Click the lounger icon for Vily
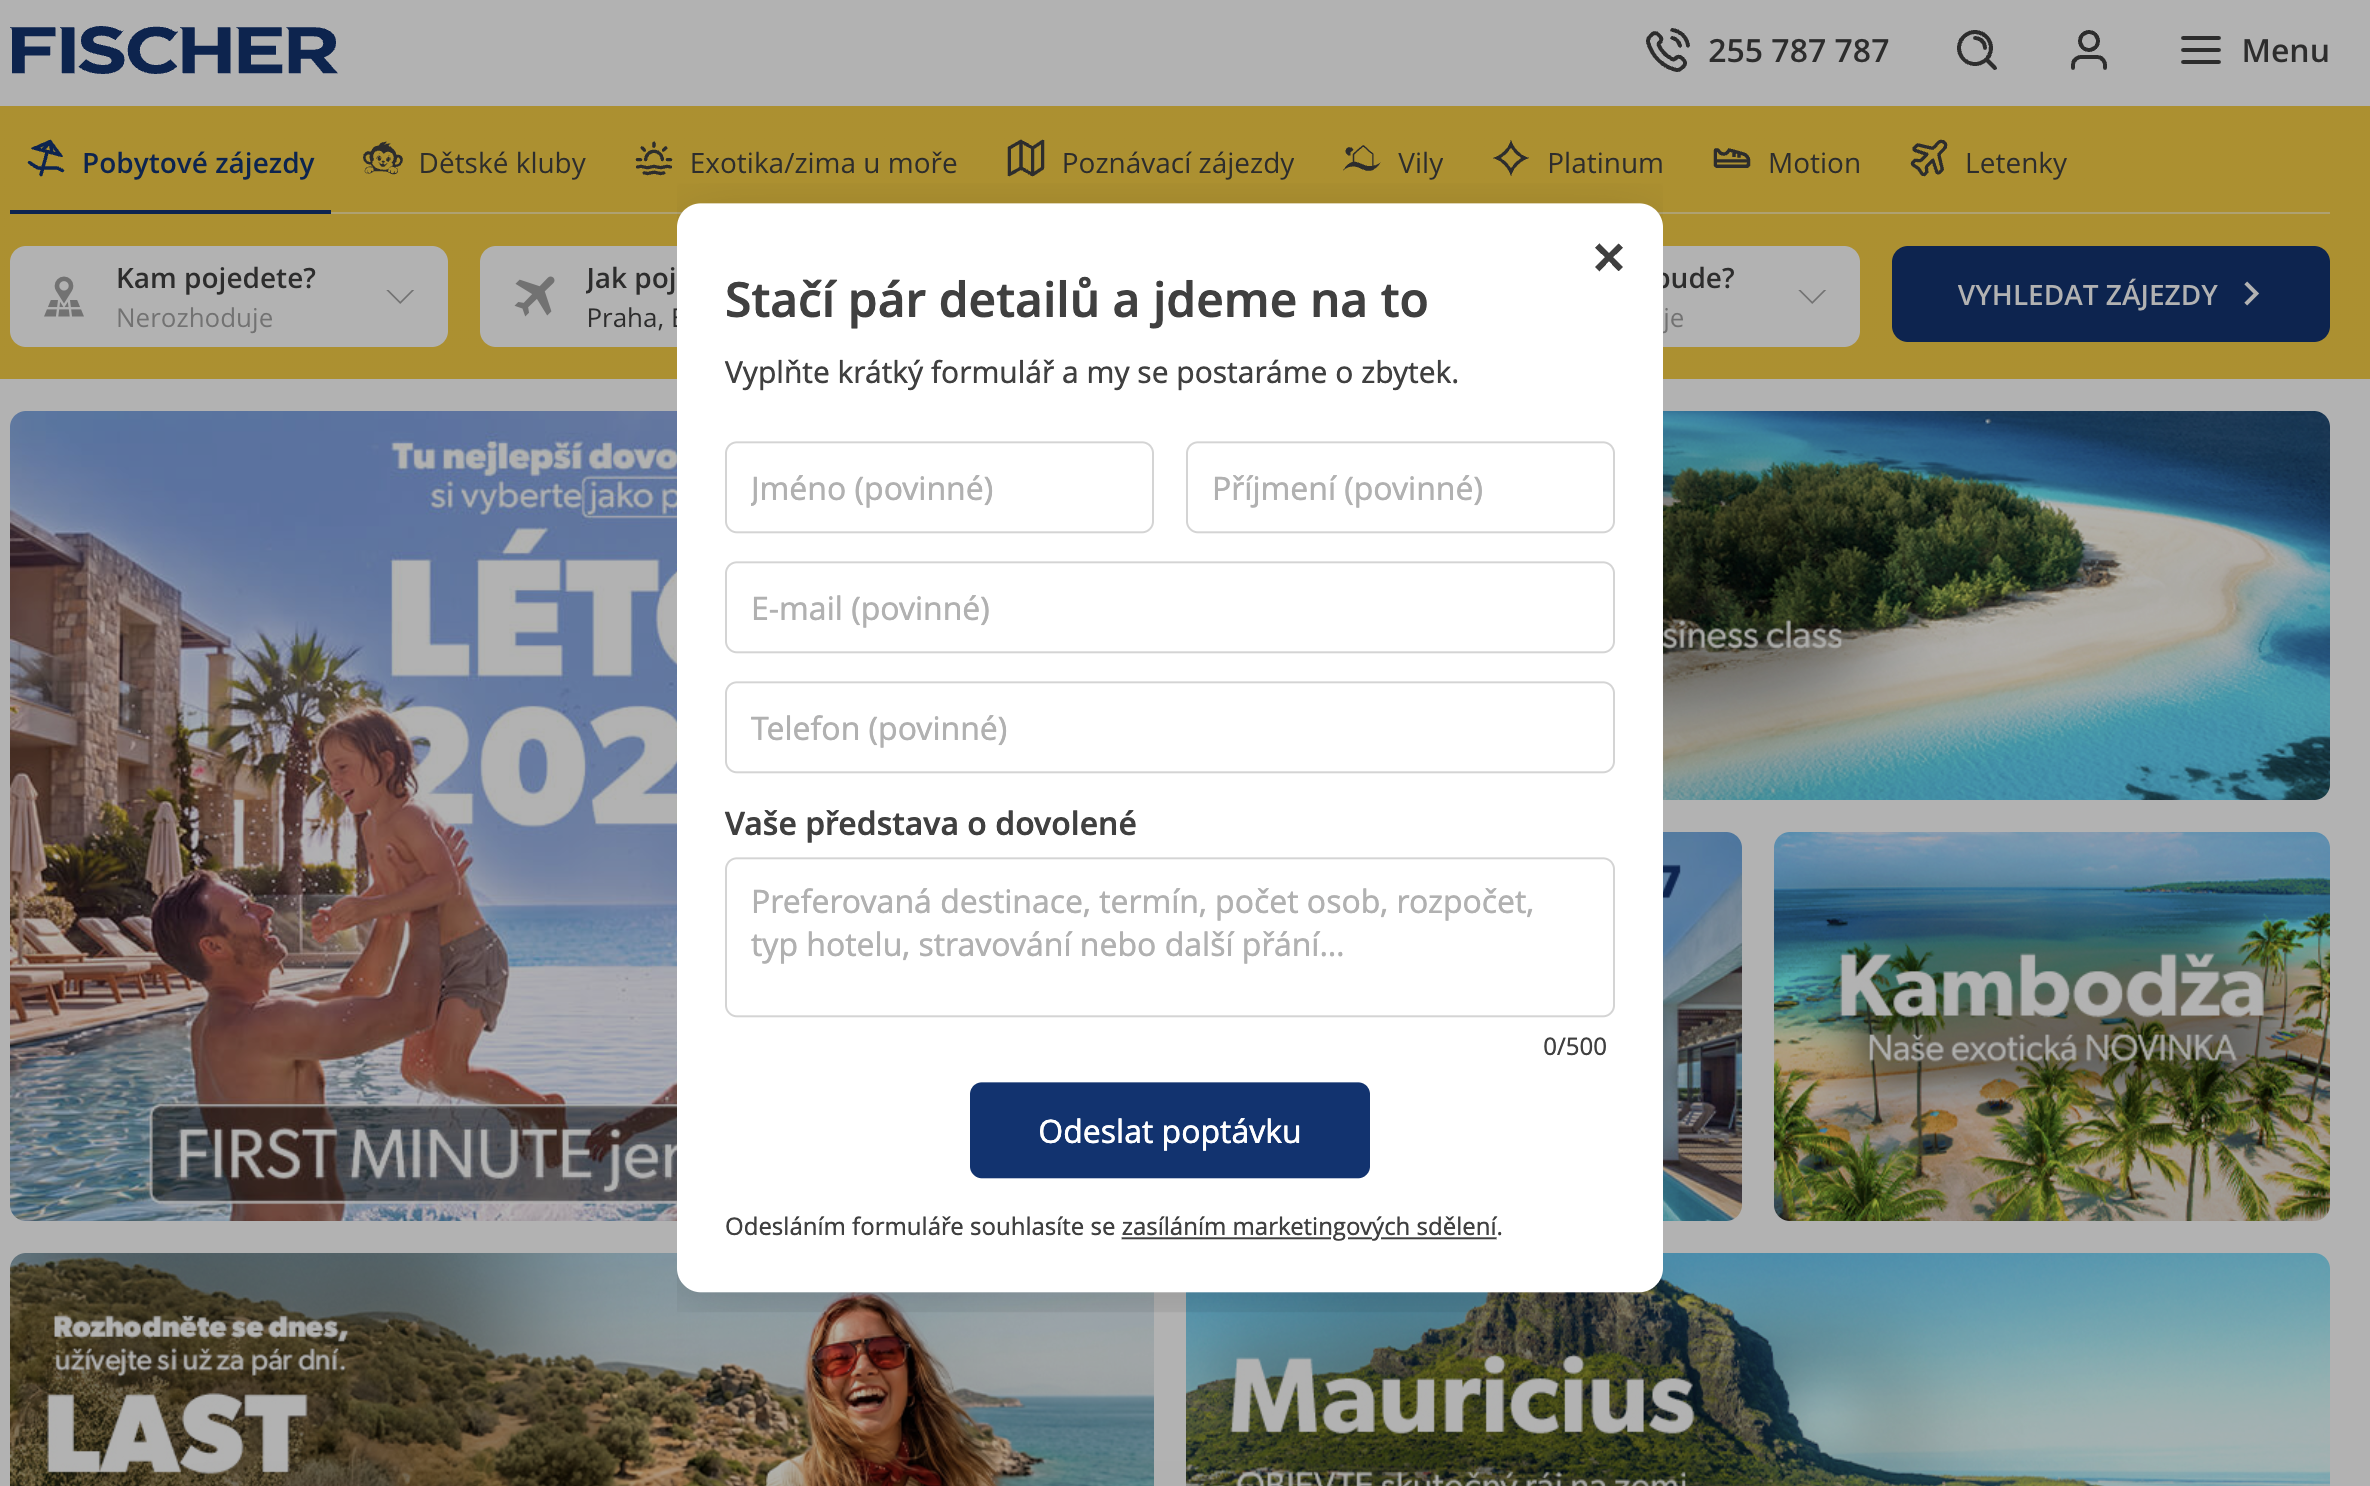 [1361, 159]
